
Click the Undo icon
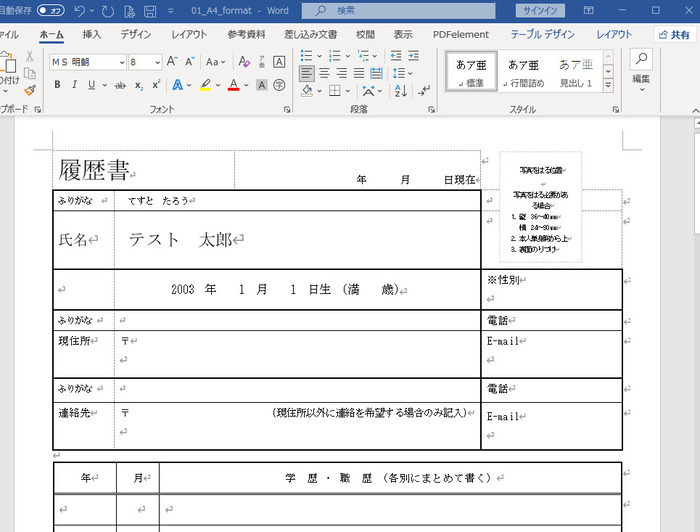pos(79,11)
